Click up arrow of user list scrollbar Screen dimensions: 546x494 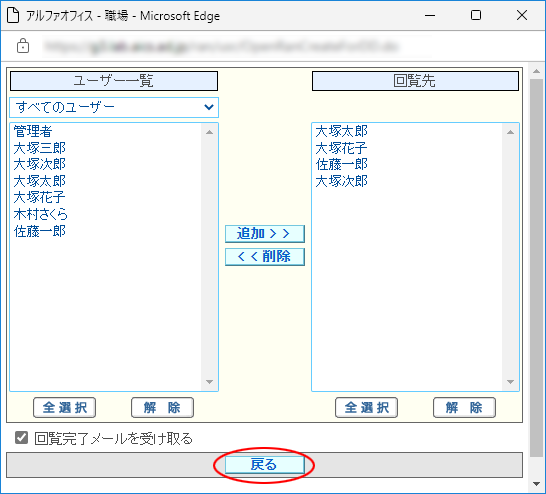click(x=209, y=132)
